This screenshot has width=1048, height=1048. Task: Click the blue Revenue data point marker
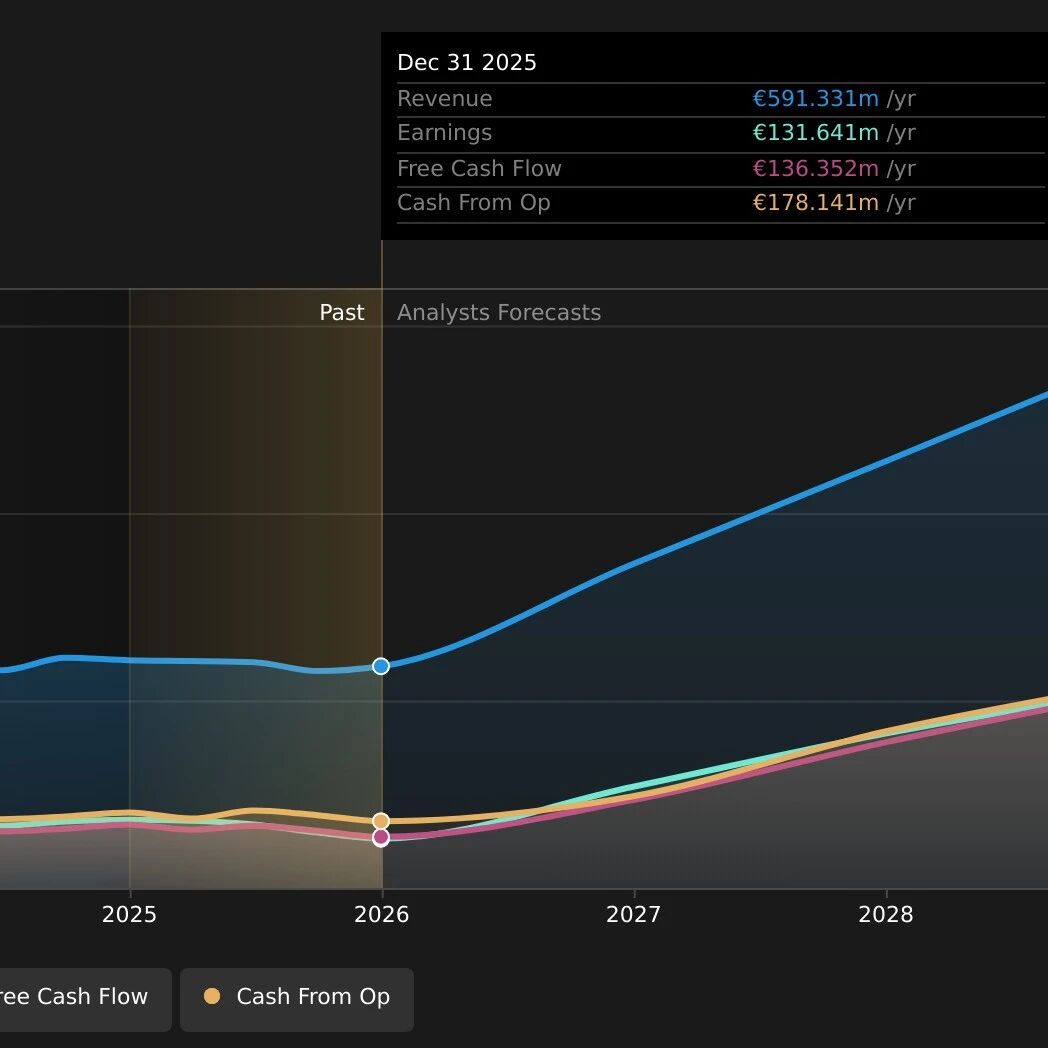point(381,666)
